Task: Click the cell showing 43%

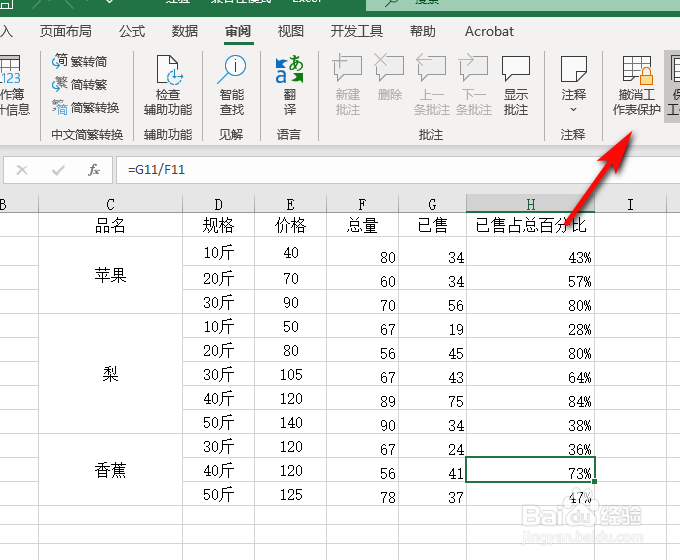Action: pos(530,252)
